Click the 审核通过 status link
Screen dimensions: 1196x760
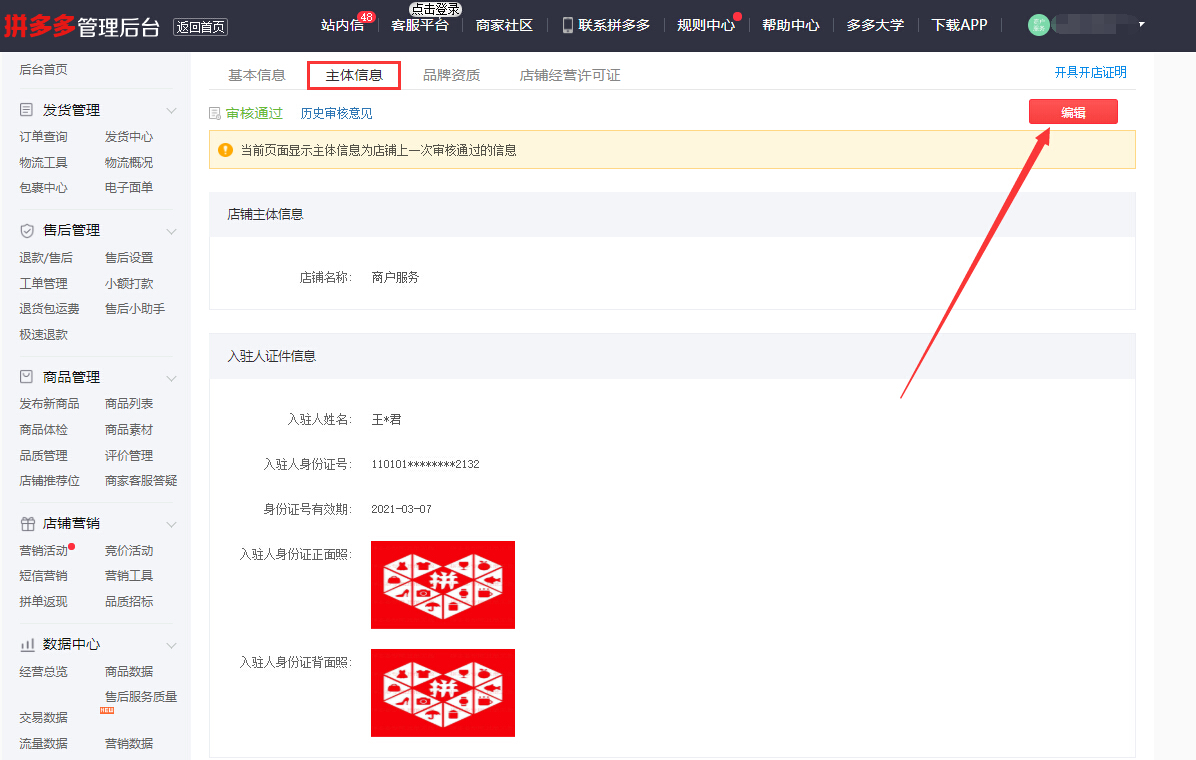click(x=254, y=114)
